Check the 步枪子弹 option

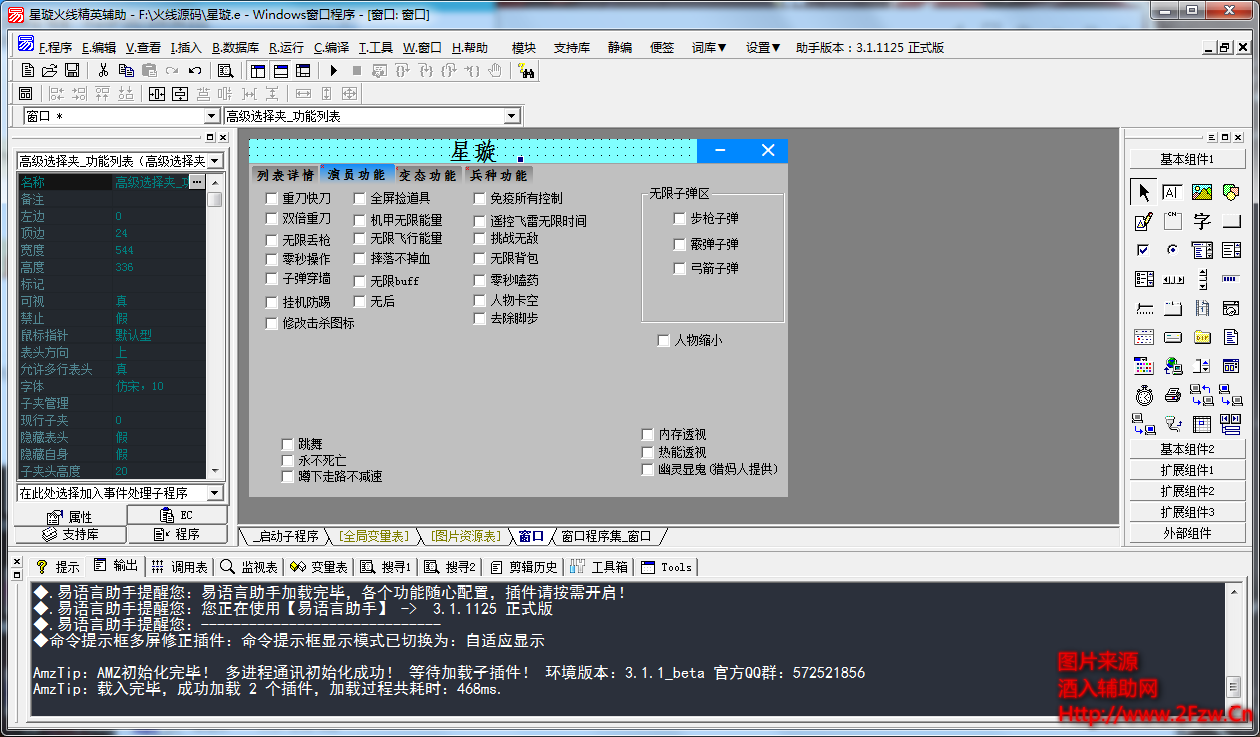coord(680,219)
